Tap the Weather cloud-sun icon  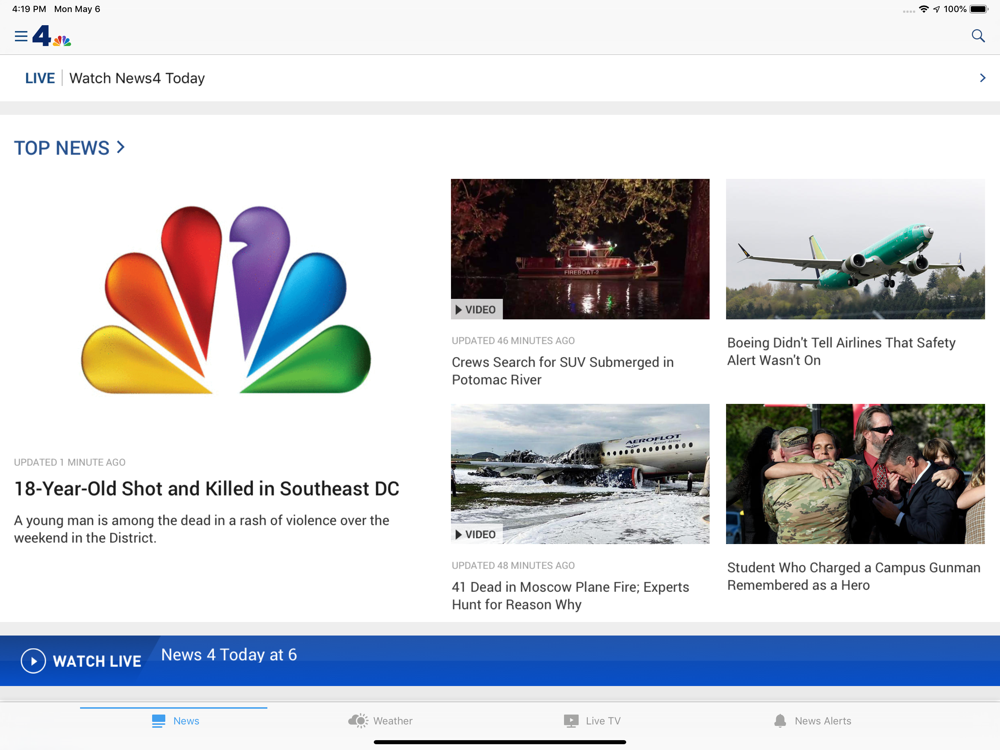[358, 721]
